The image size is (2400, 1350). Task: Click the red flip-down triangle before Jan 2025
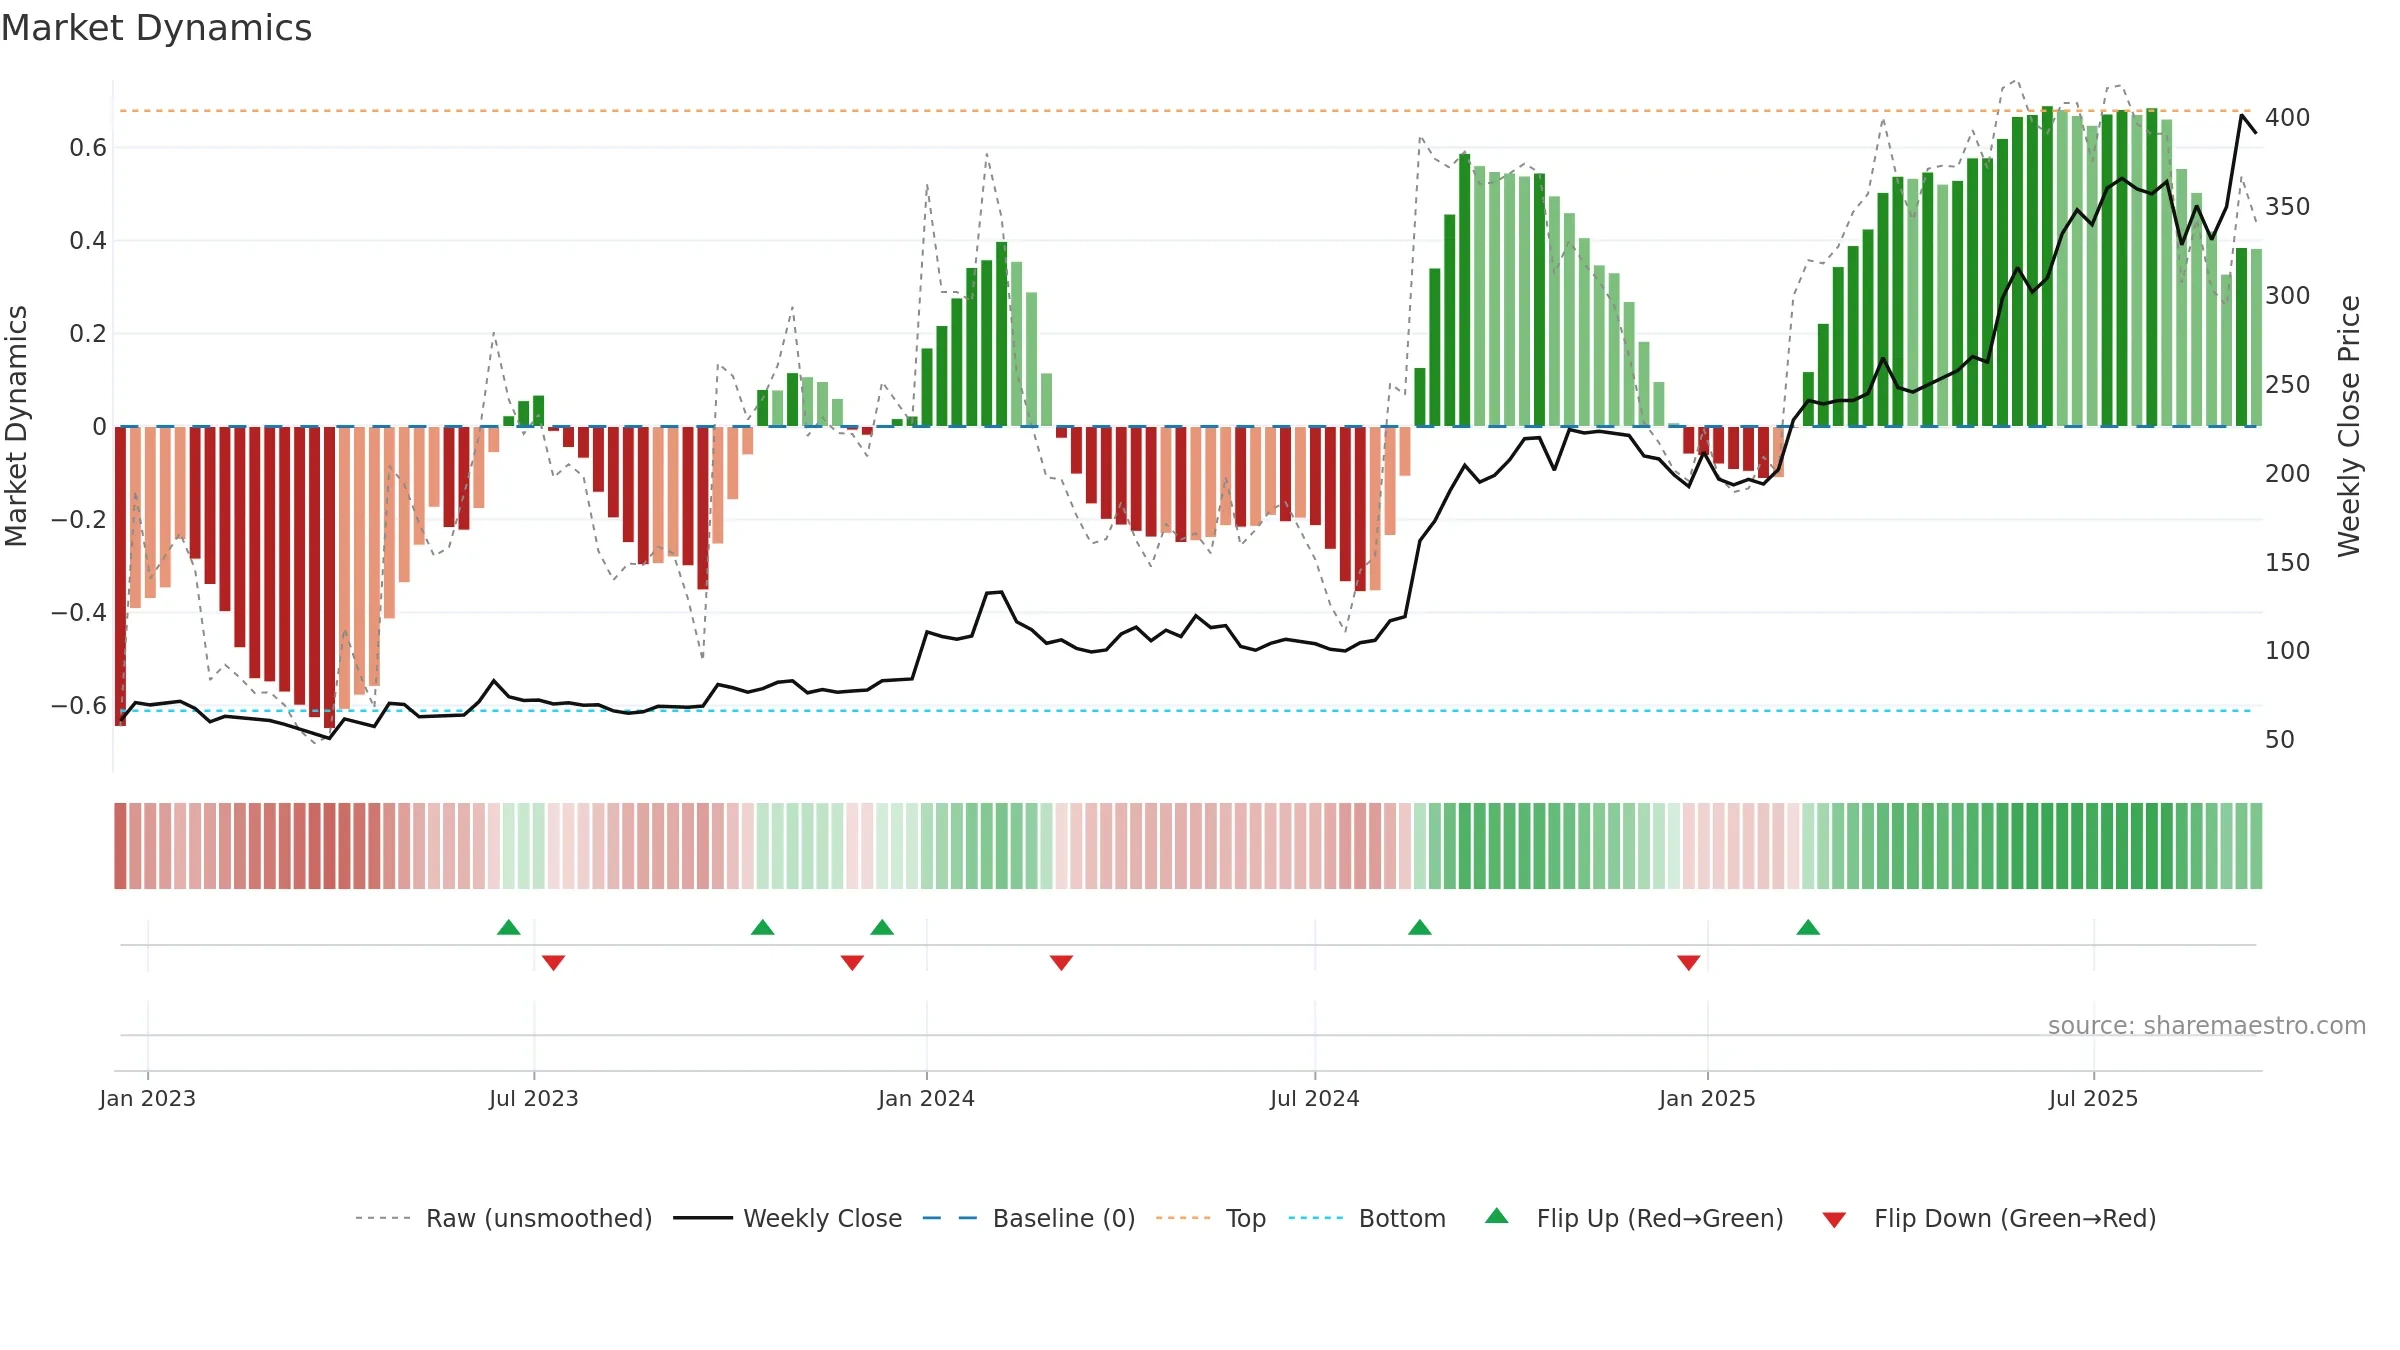pyautogui.click(x=1688, y=963)
